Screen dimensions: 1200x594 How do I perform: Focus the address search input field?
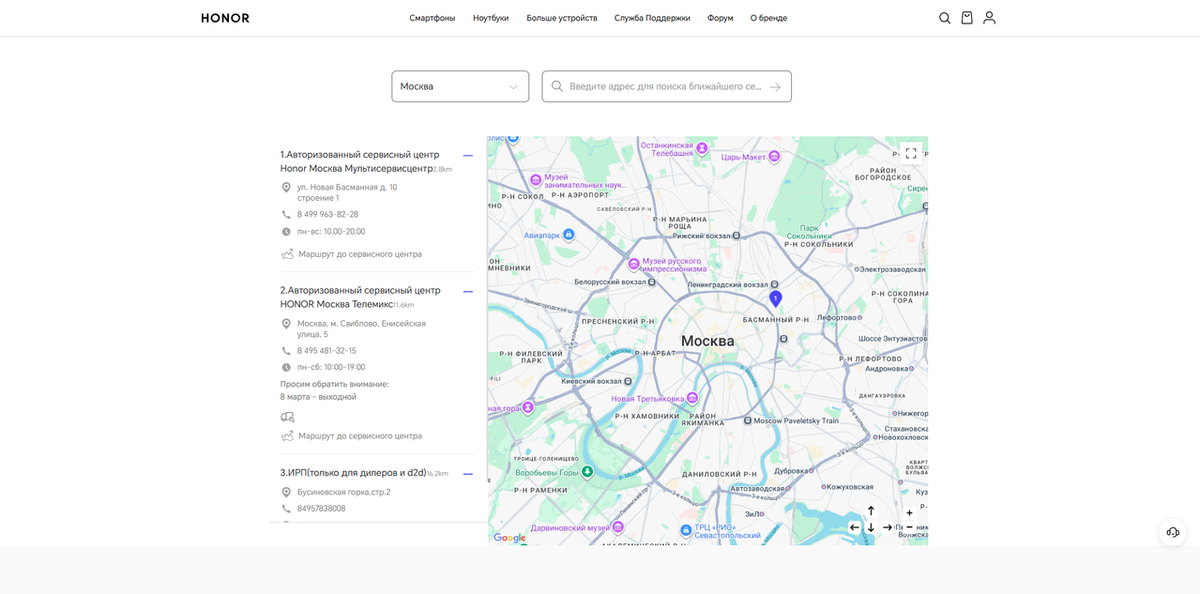tap(666, 87)
